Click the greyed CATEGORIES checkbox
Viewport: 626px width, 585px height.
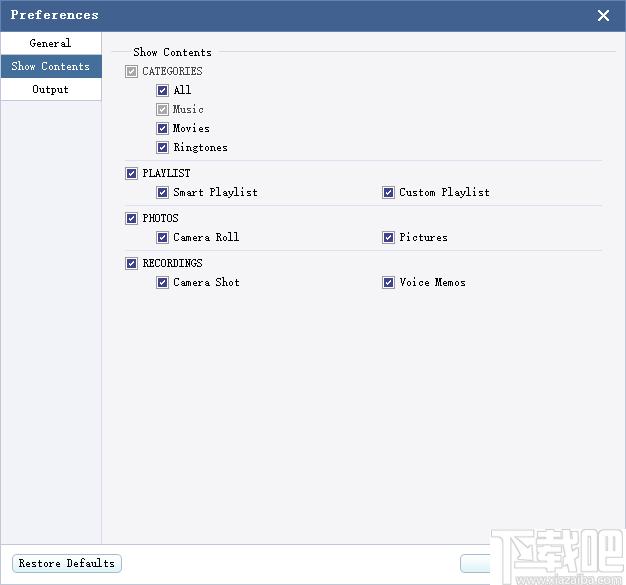tap(131, 72)
